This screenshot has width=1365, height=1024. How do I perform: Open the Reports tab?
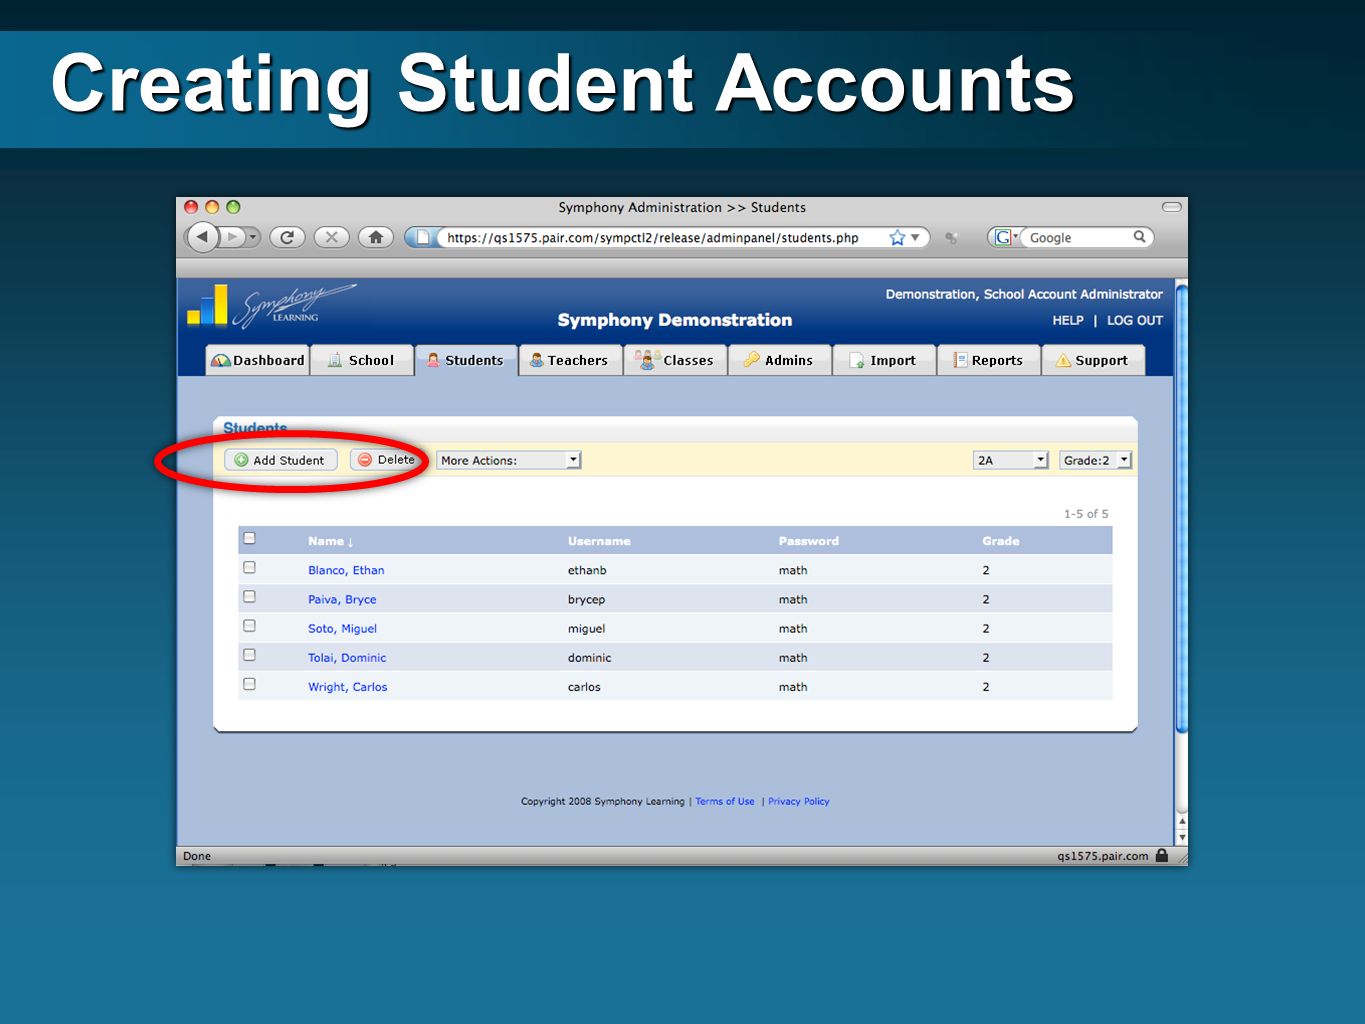[x=989, y=360]
